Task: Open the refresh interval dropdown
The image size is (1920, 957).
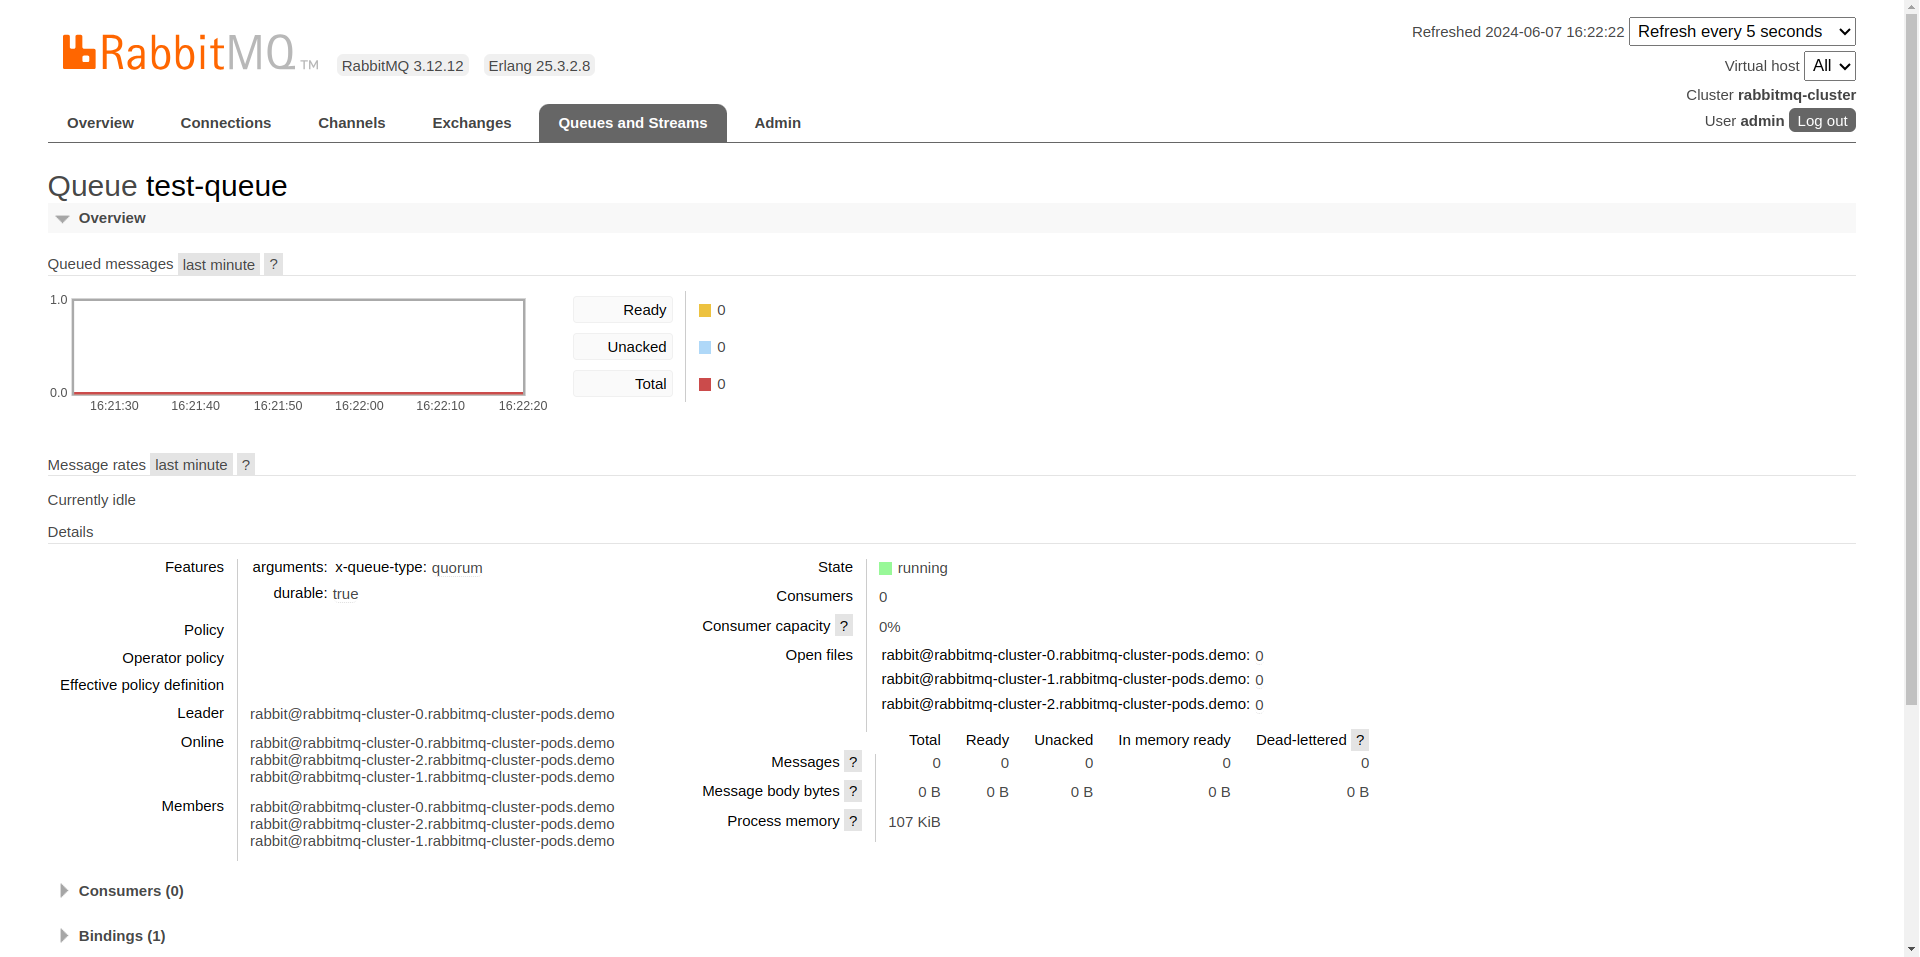Action: point(1741,32)
